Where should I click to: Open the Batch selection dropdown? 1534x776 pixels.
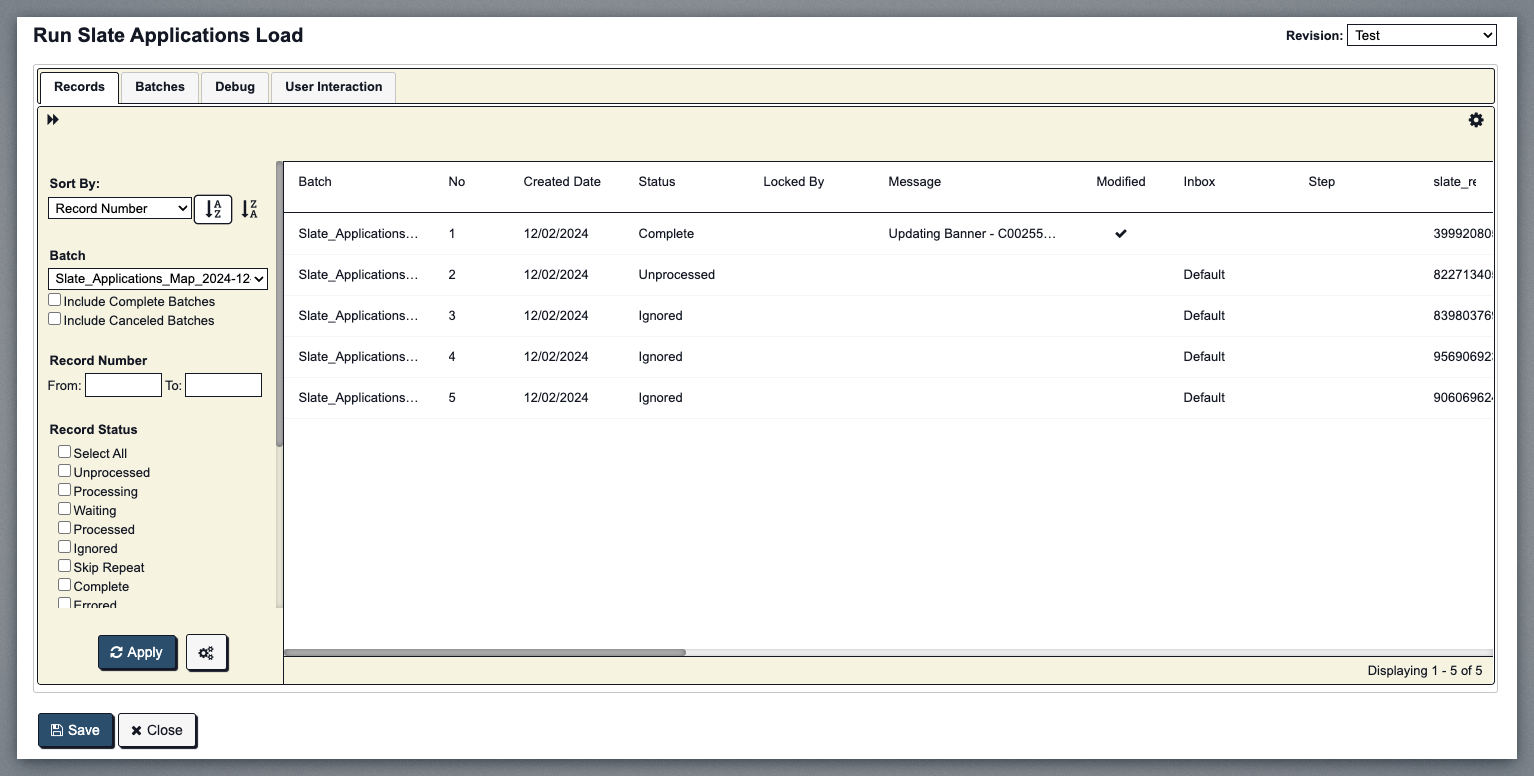158,279
